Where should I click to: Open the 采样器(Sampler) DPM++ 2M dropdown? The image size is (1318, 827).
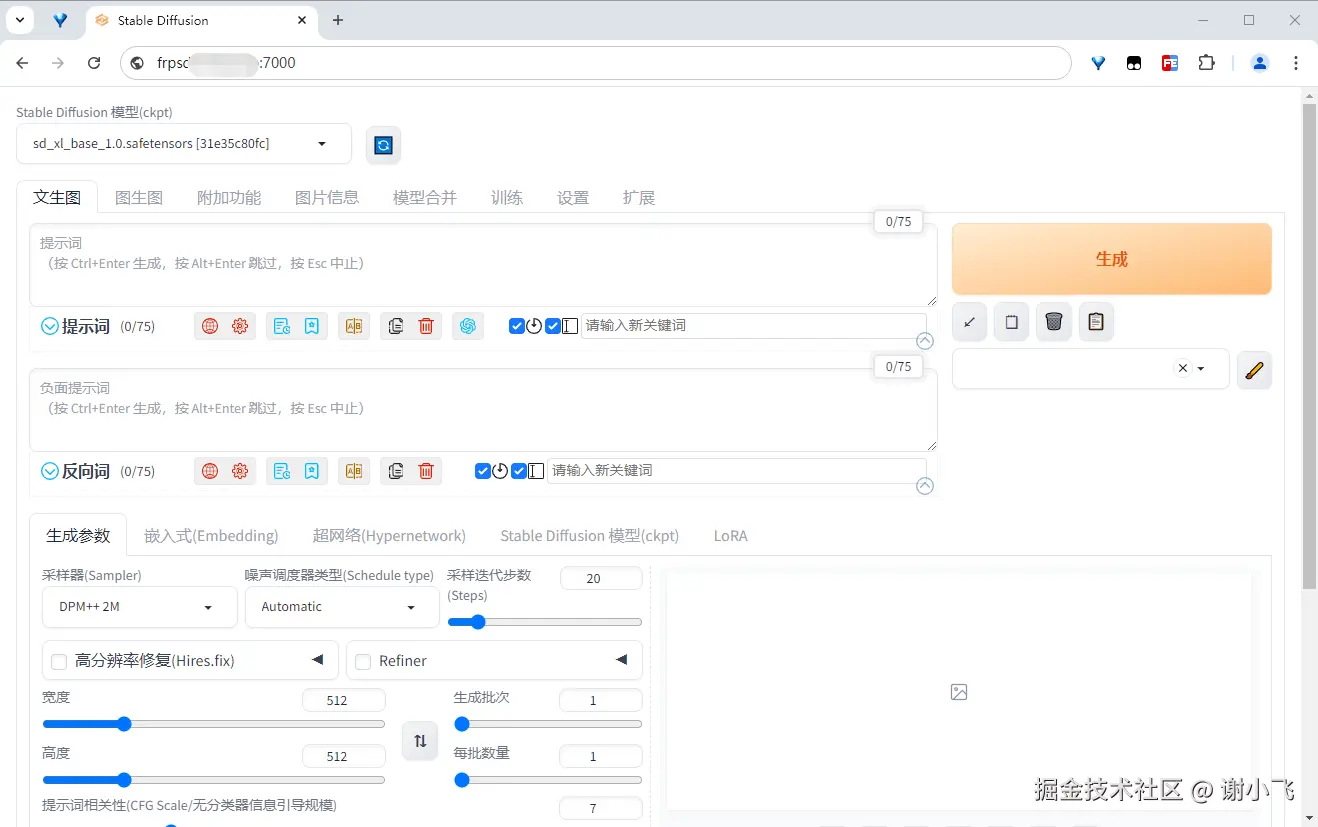pos(138,607)
